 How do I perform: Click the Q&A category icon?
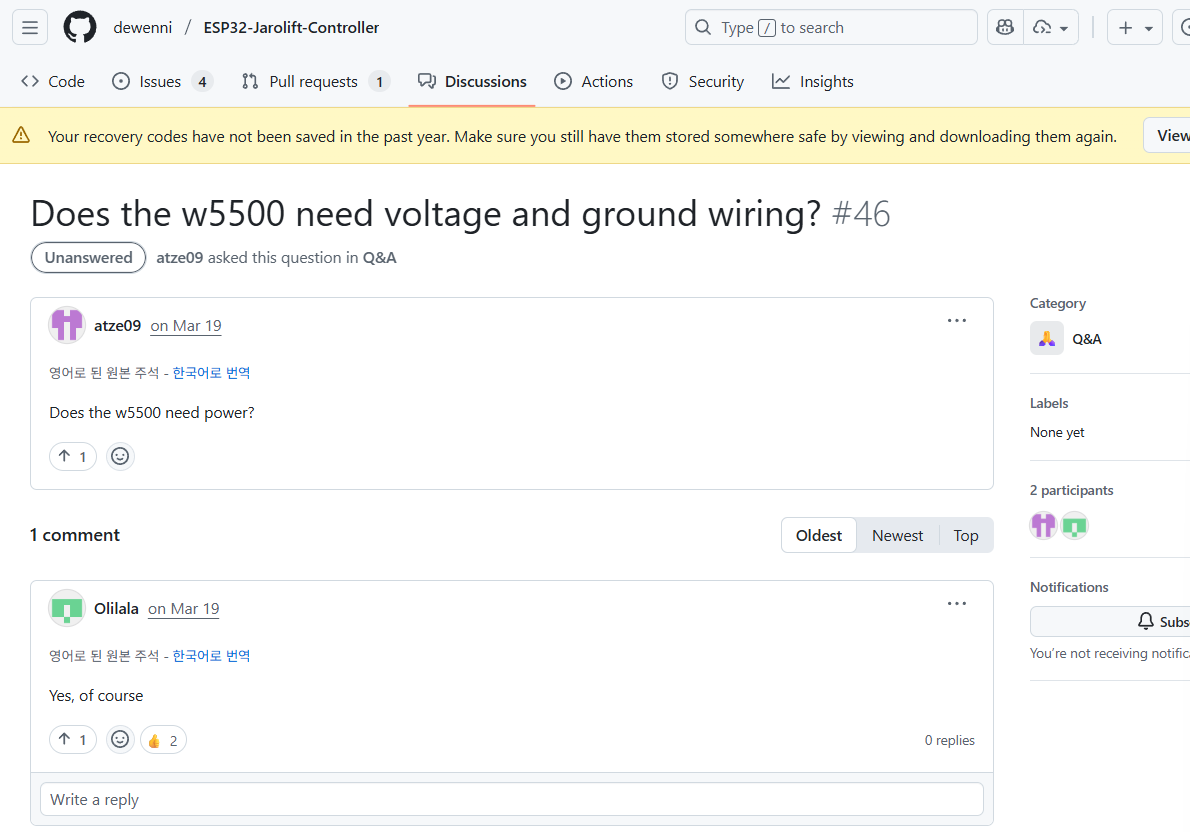(1047, 339)
